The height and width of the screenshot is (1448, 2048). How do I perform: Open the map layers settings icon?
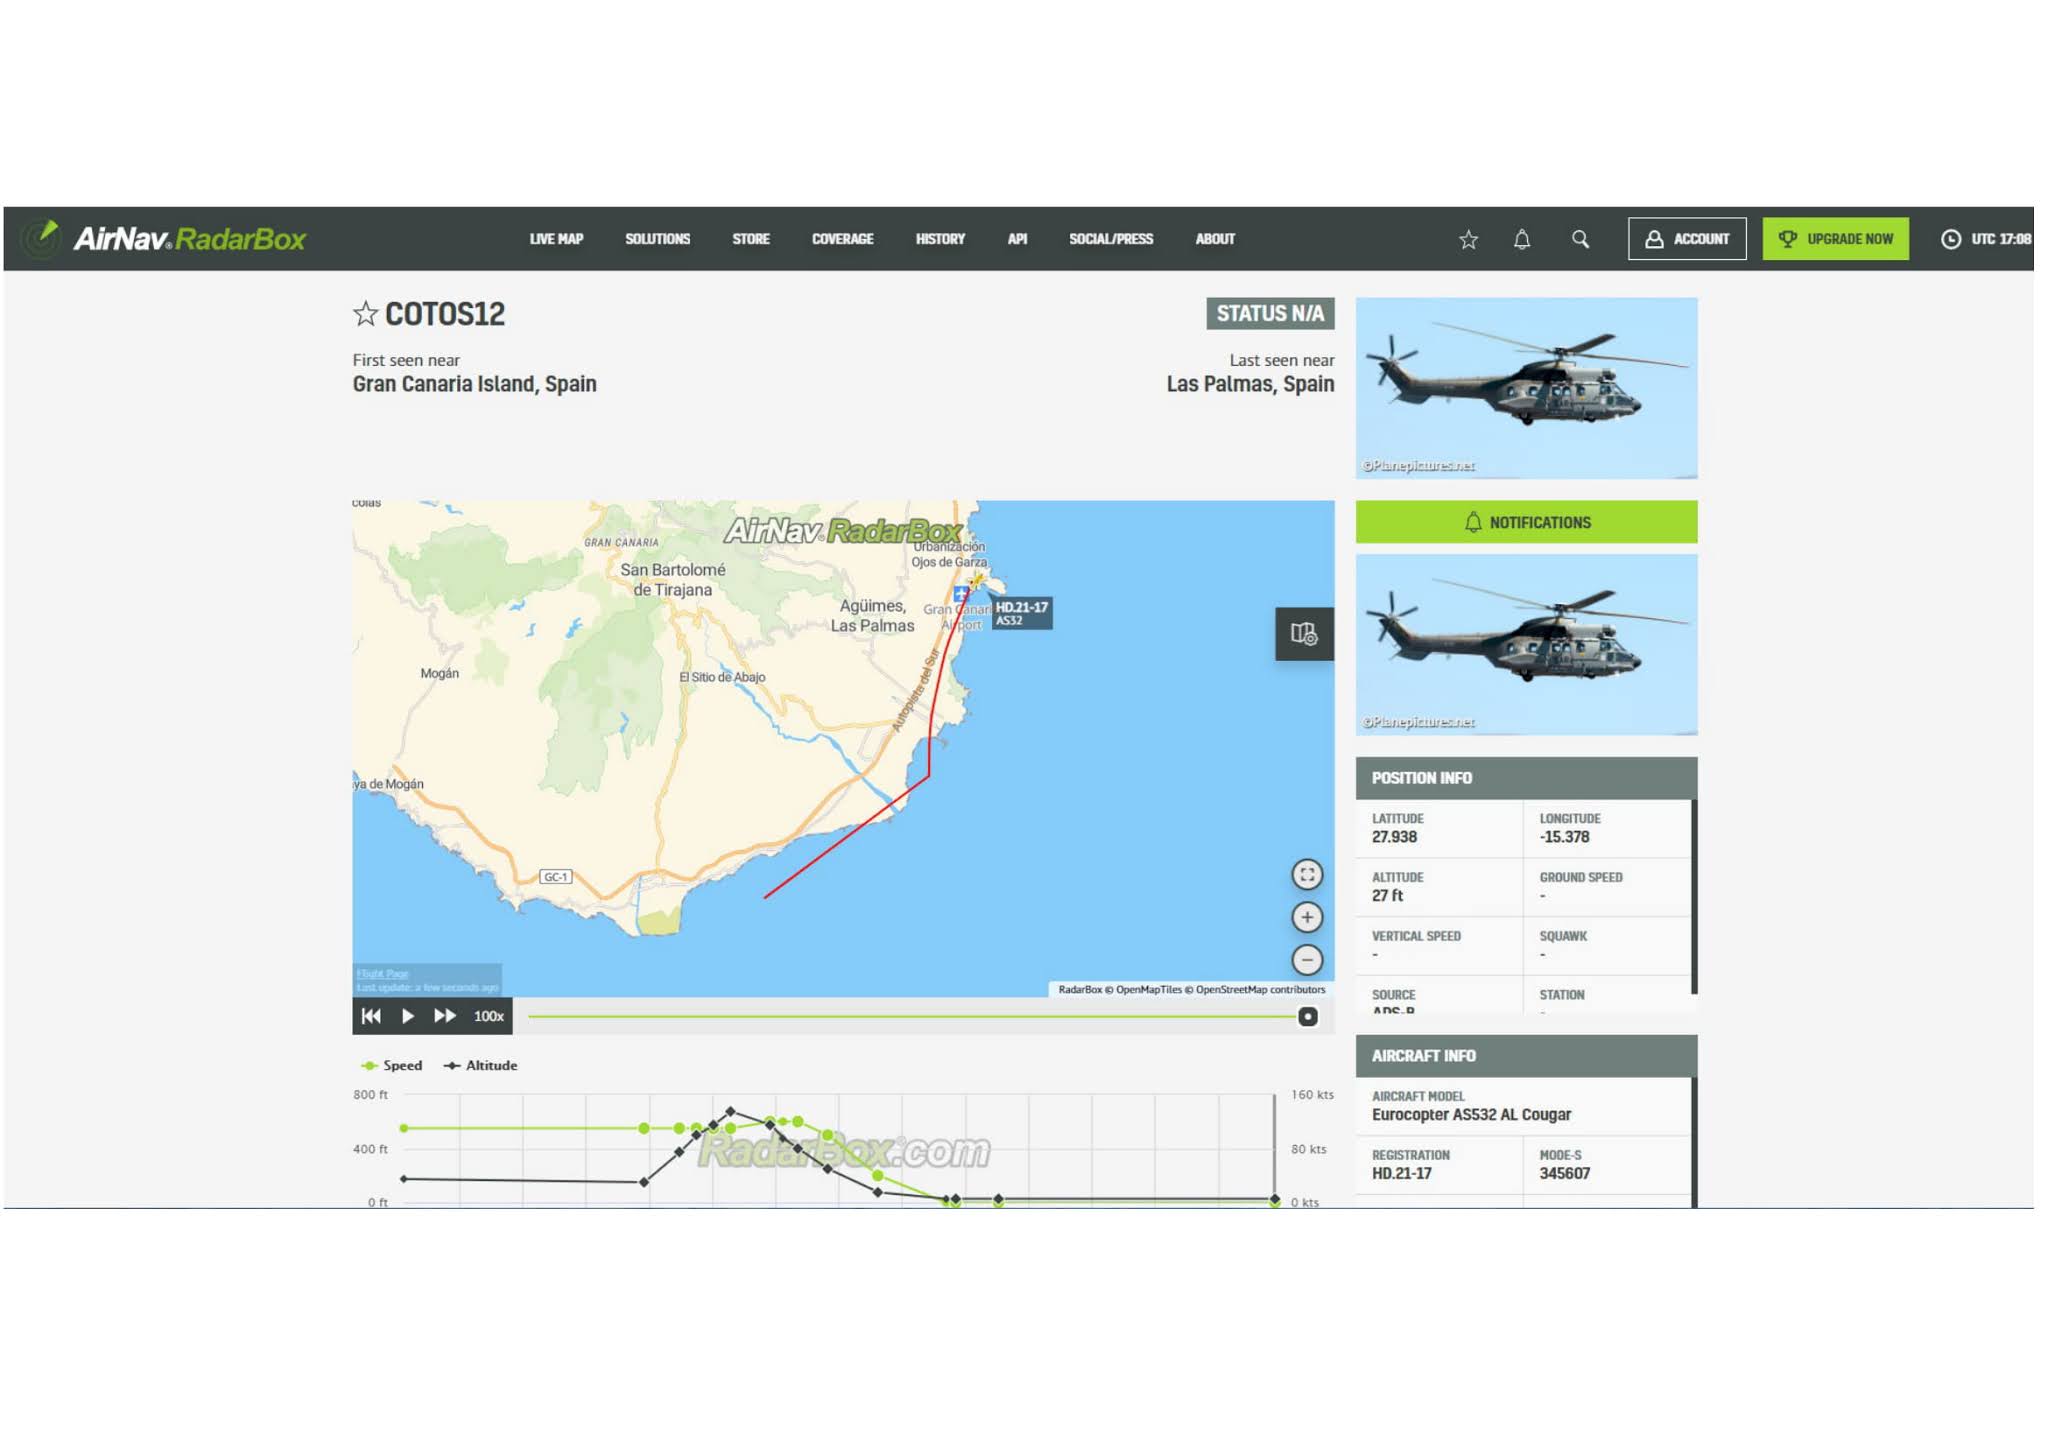[1303, 634]
